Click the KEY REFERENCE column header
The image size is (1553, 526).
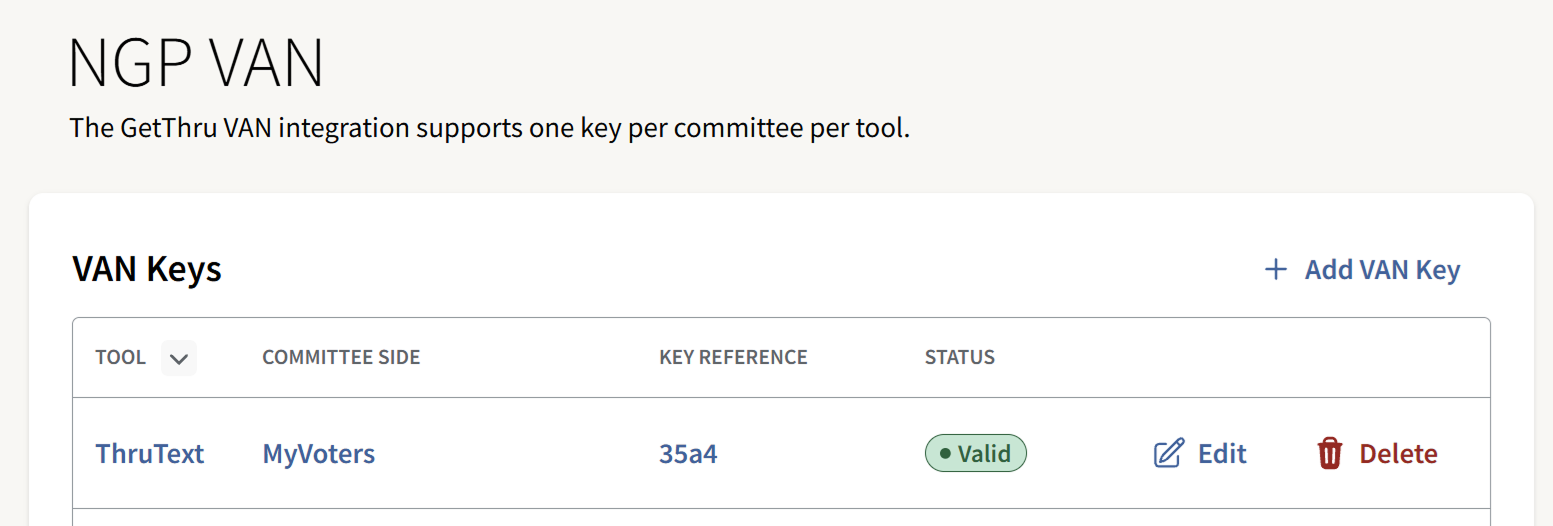[x=733, y=358]
